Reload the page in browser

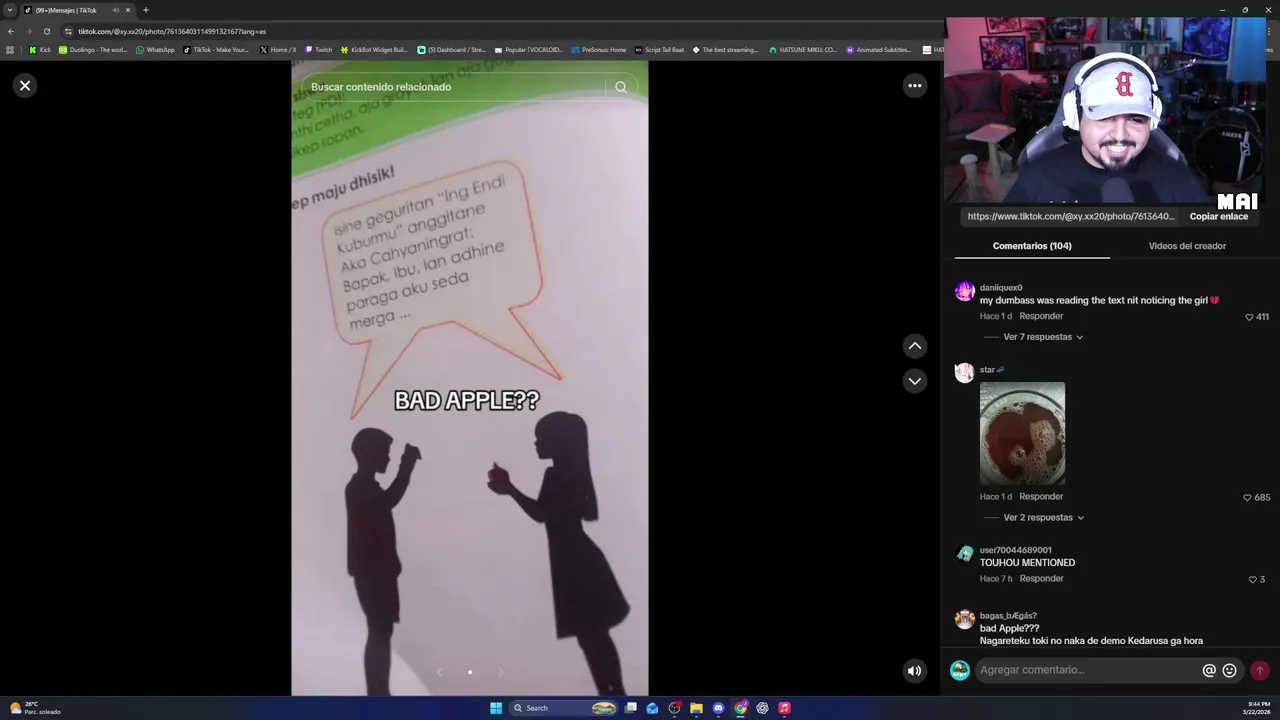(x=46, y=31)
